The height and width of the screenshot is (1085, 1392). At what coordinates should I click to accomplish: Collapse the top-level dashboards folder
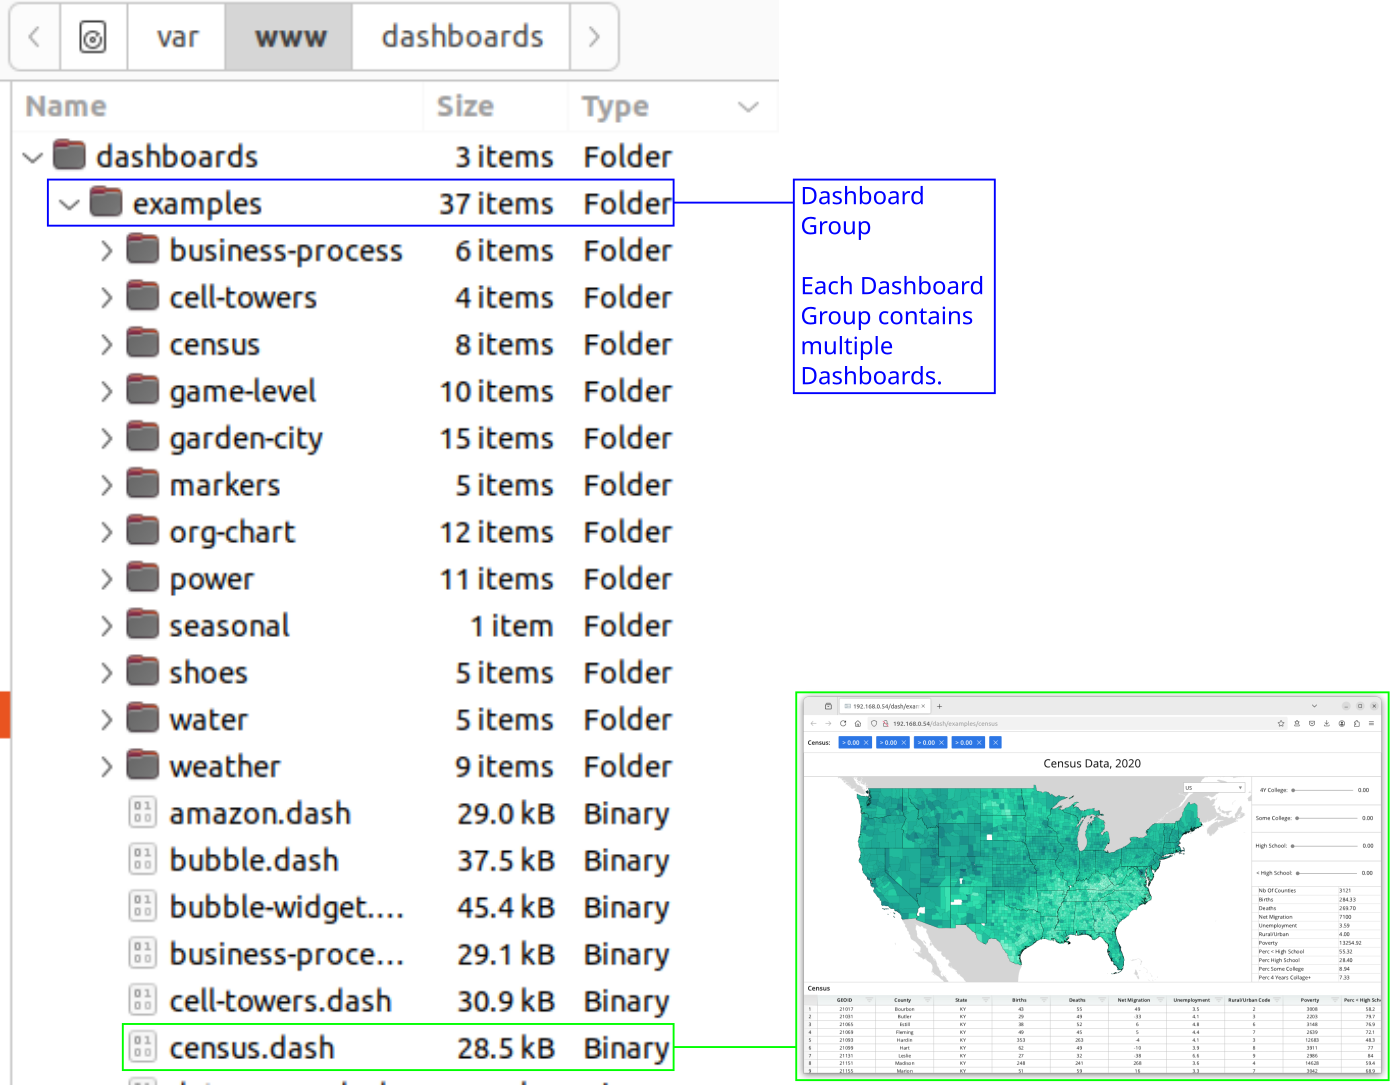tap(32, 157)
